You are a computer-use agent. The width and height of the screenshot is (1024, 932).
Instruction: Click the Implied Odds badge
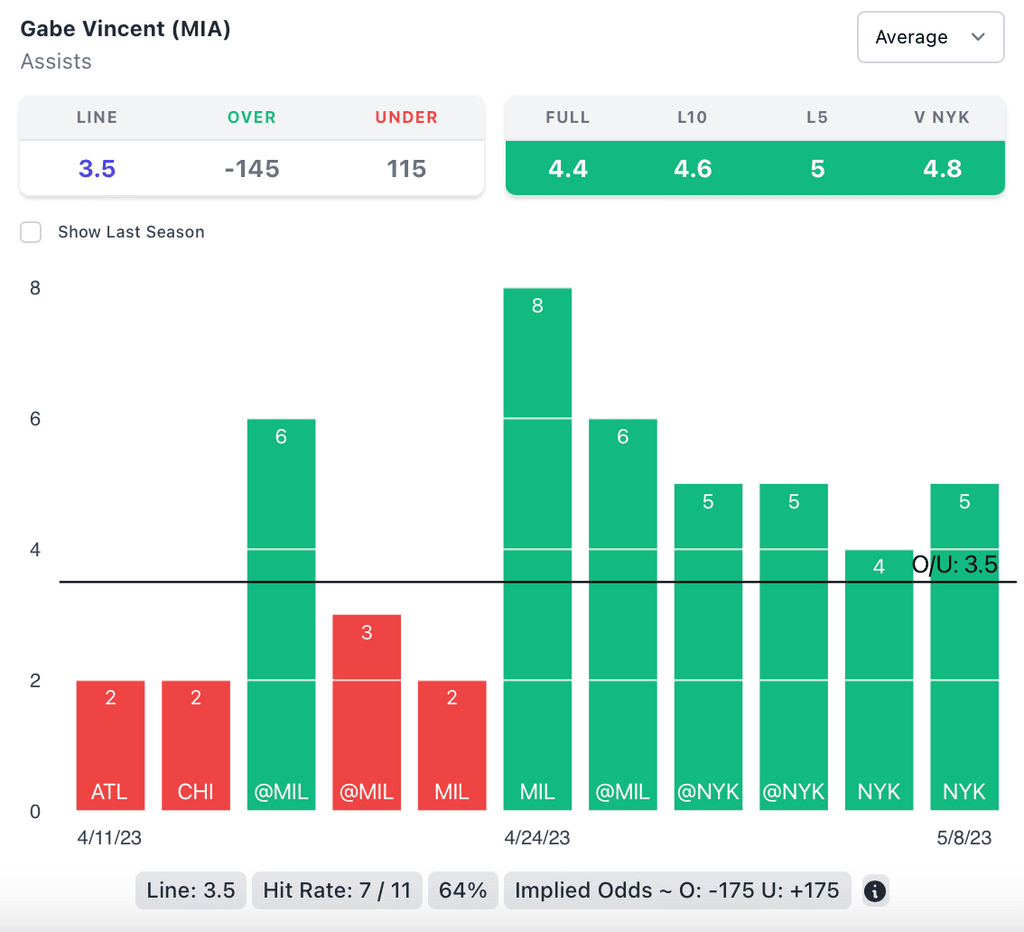tap(677, 890)
